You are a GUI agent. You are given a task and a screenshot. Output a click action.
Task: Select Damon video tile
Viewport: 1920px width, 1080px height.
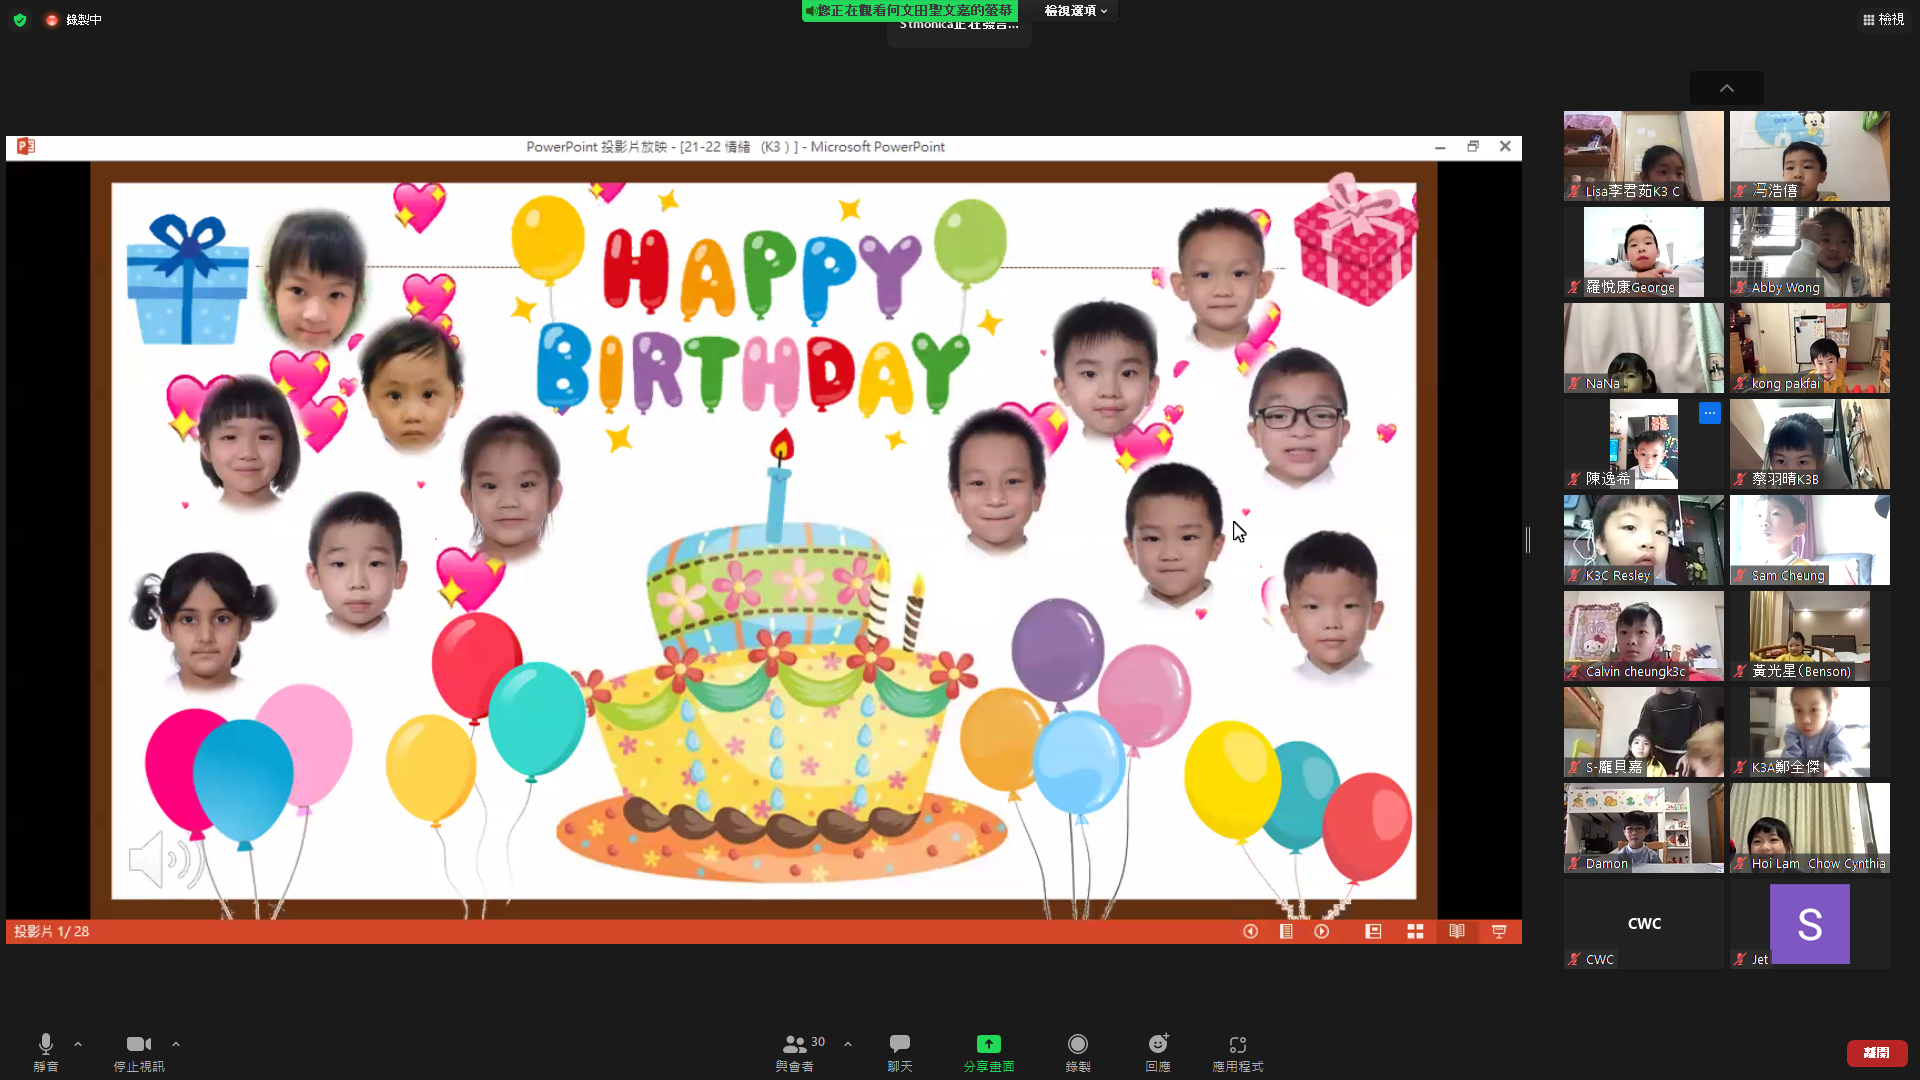click(x=1644, y=828)
